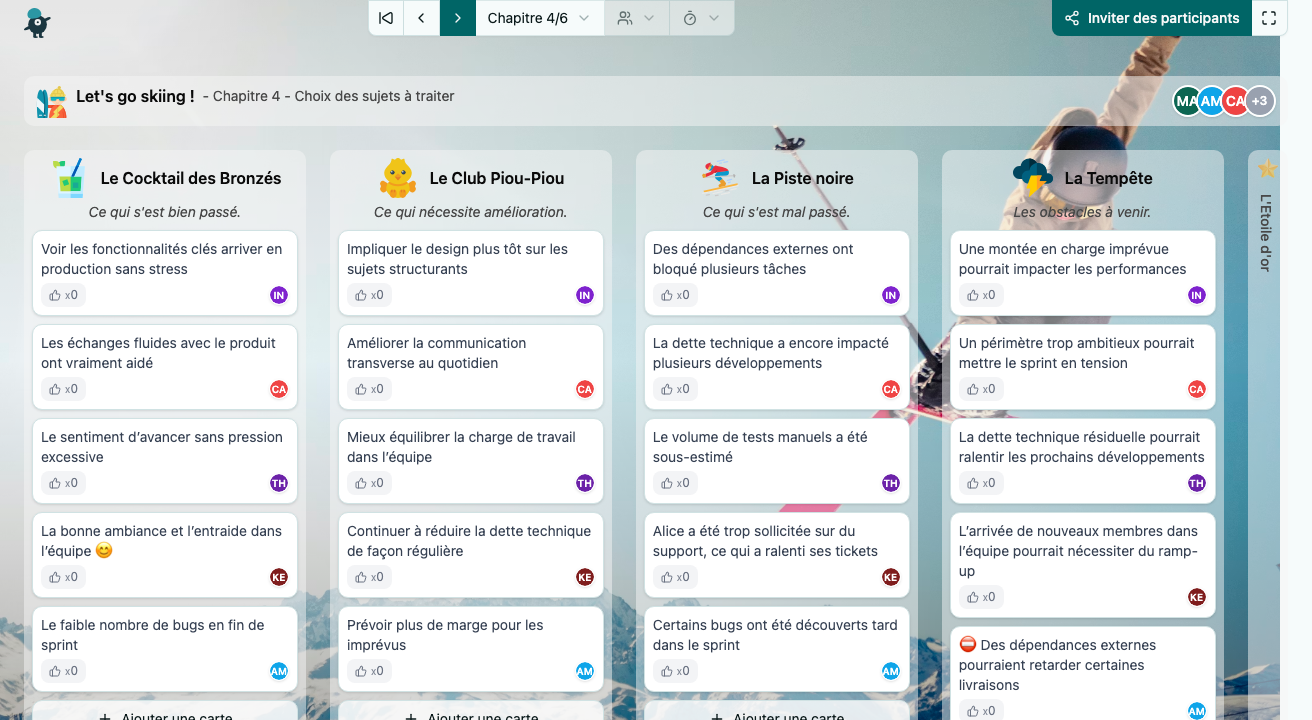The image size is (1312, 720).
Task: Expand the participants dropdown in the toolbar
Action: tap(636, 18)
